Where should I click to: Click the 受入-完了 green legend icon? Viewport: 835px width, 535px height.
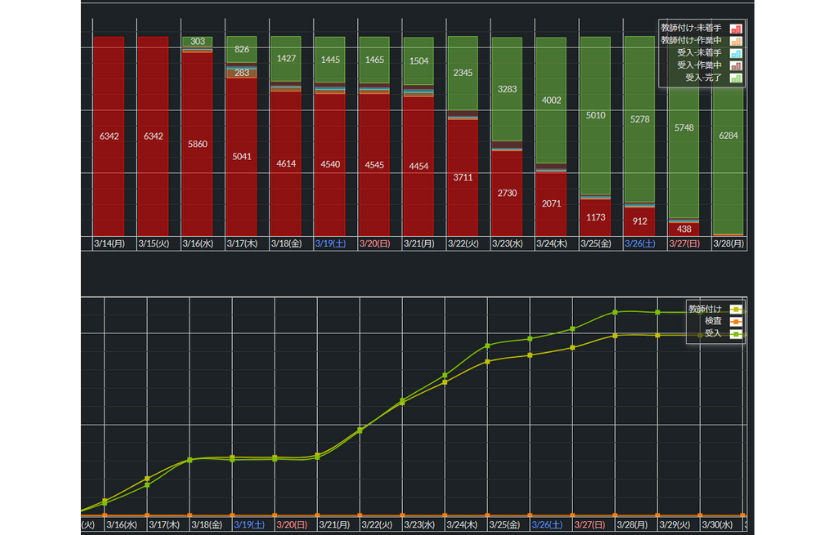tap(736, 77)
